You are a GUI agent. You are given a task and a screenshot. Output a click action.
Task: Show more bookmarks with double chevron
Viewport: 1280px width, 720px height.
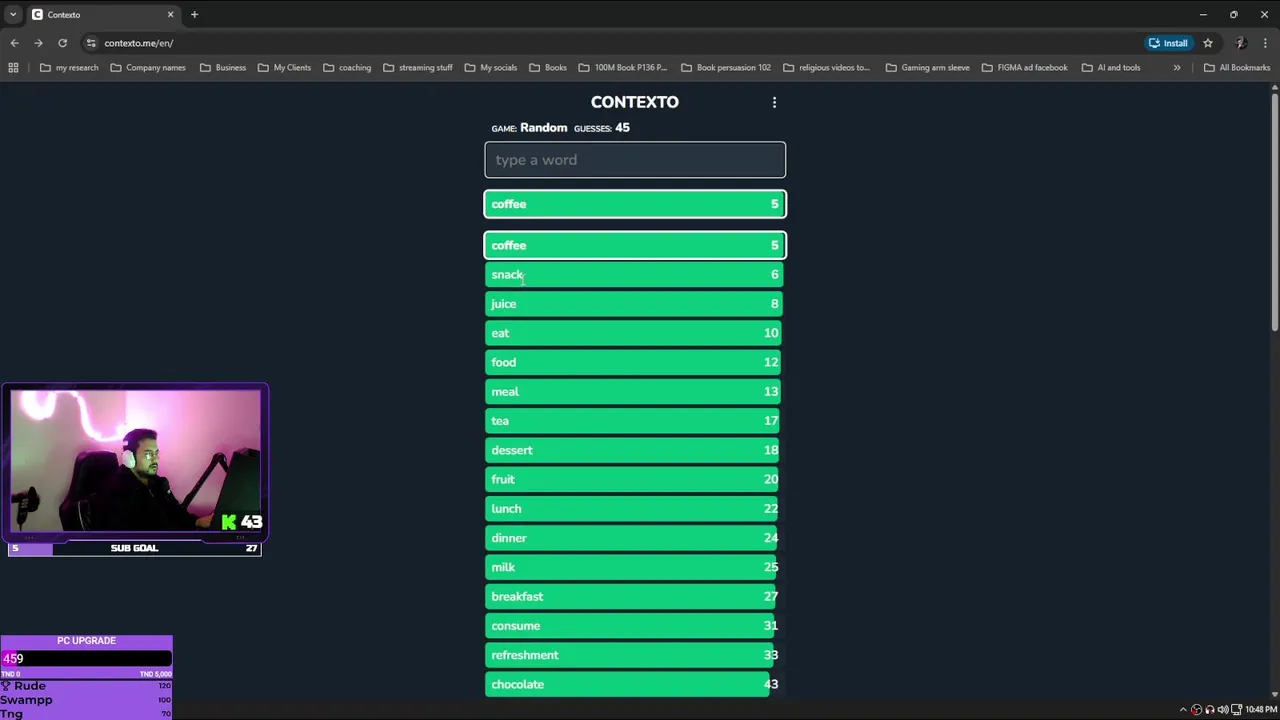pos(1177,67)
